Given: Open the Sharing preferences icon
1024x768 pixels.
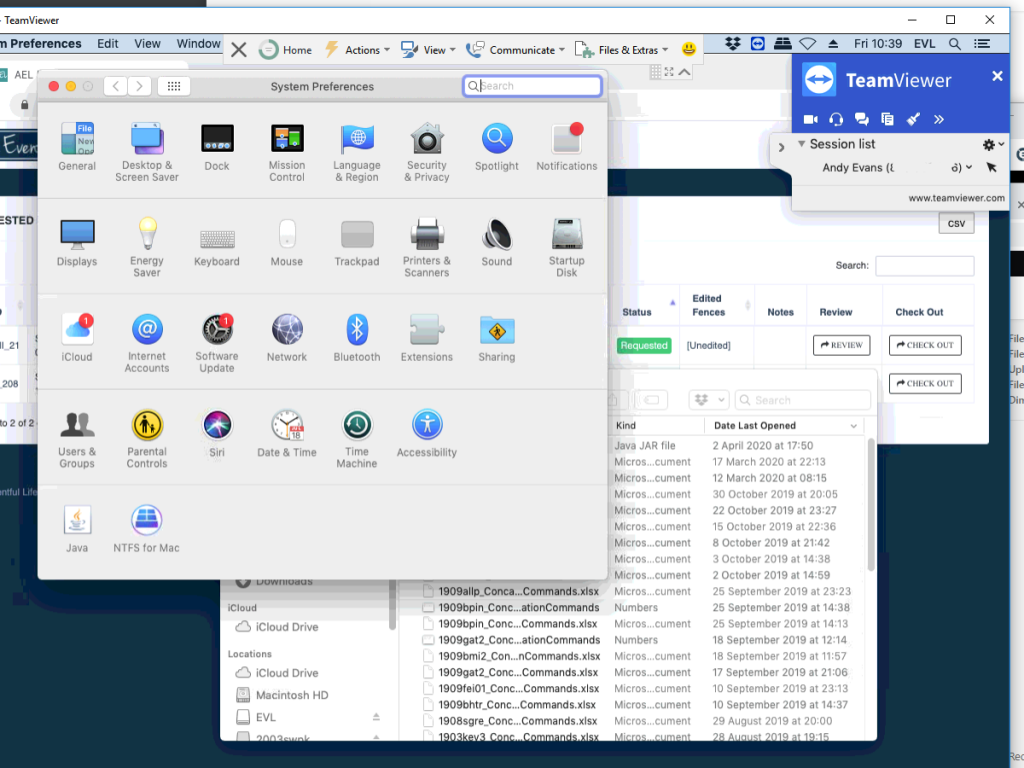Looking at the screenshot, I should [497, 338].
